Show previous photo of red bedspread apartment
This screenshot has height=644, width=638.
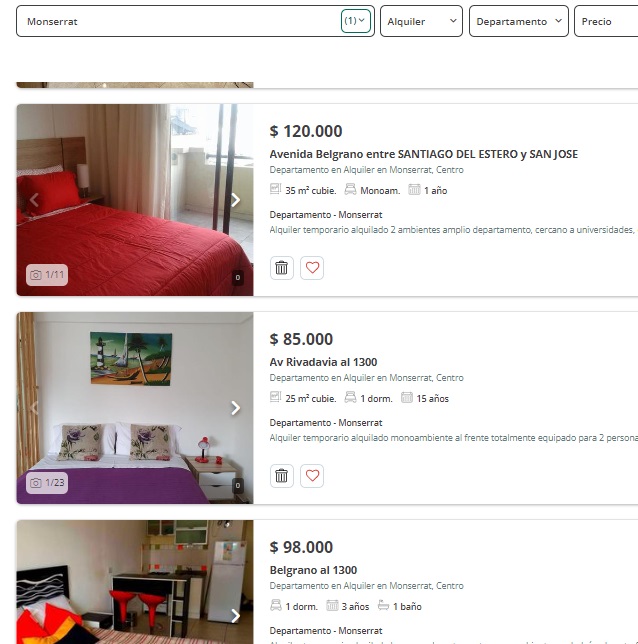coord(34,200)
